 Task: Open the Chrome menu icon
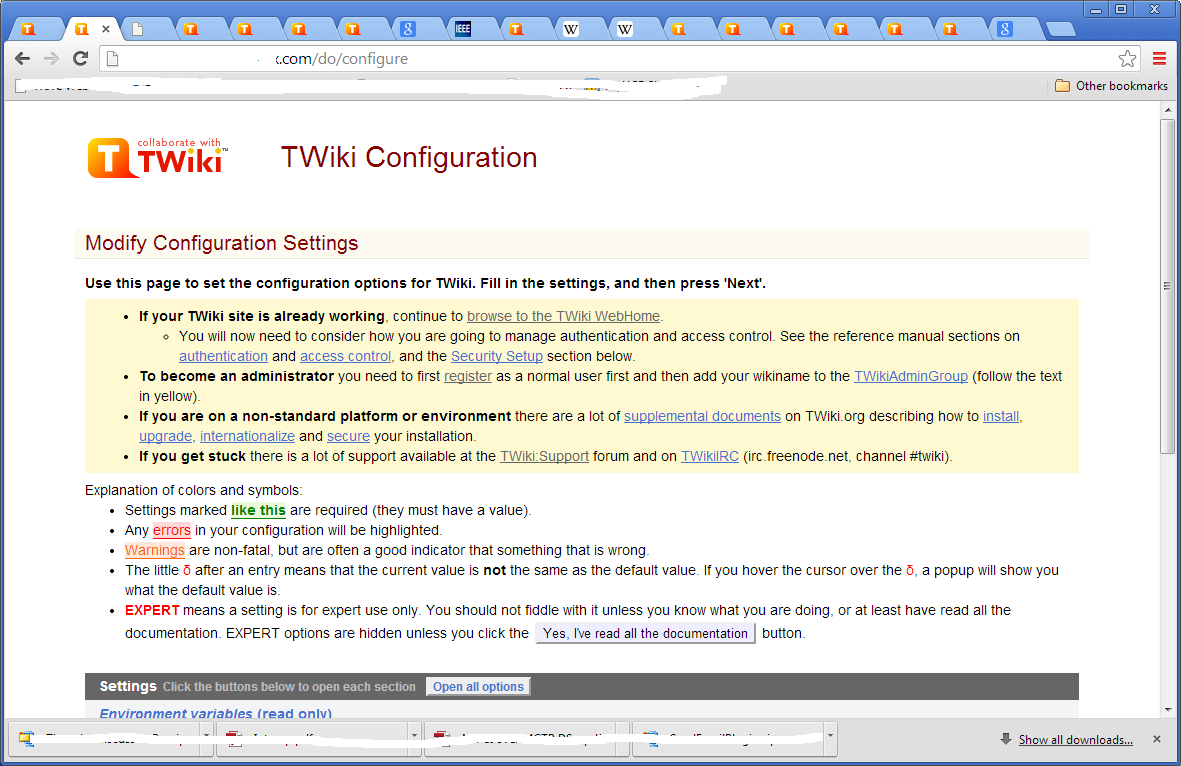(1160, 59)
